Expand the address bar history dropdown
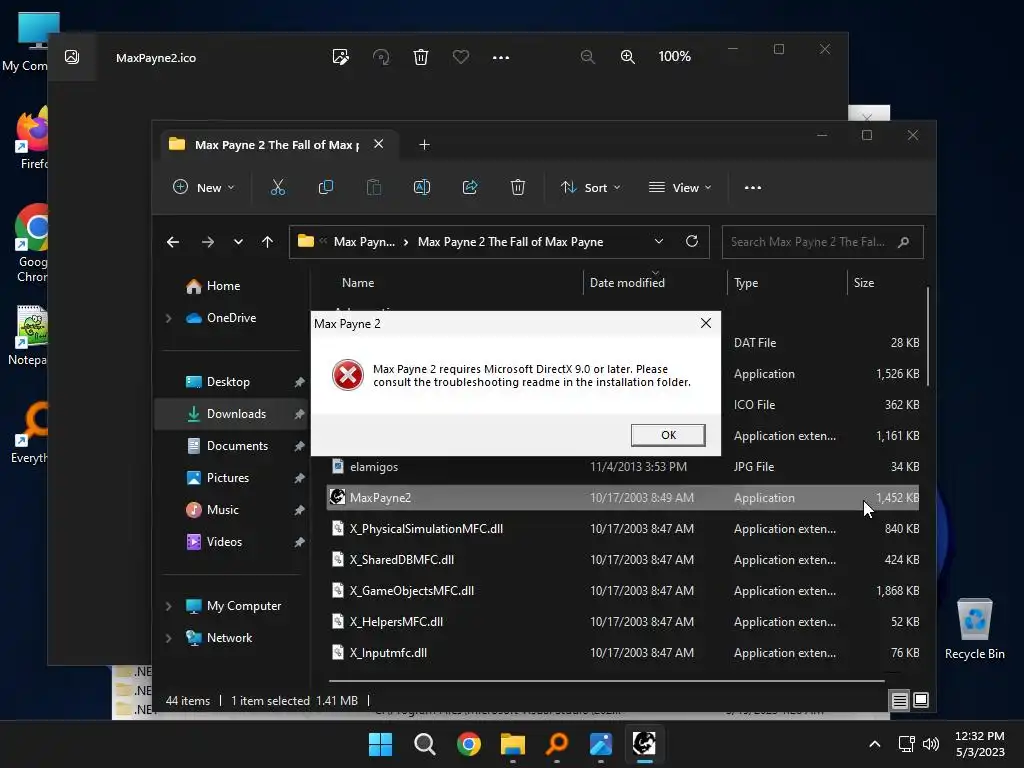 (658, 242)
